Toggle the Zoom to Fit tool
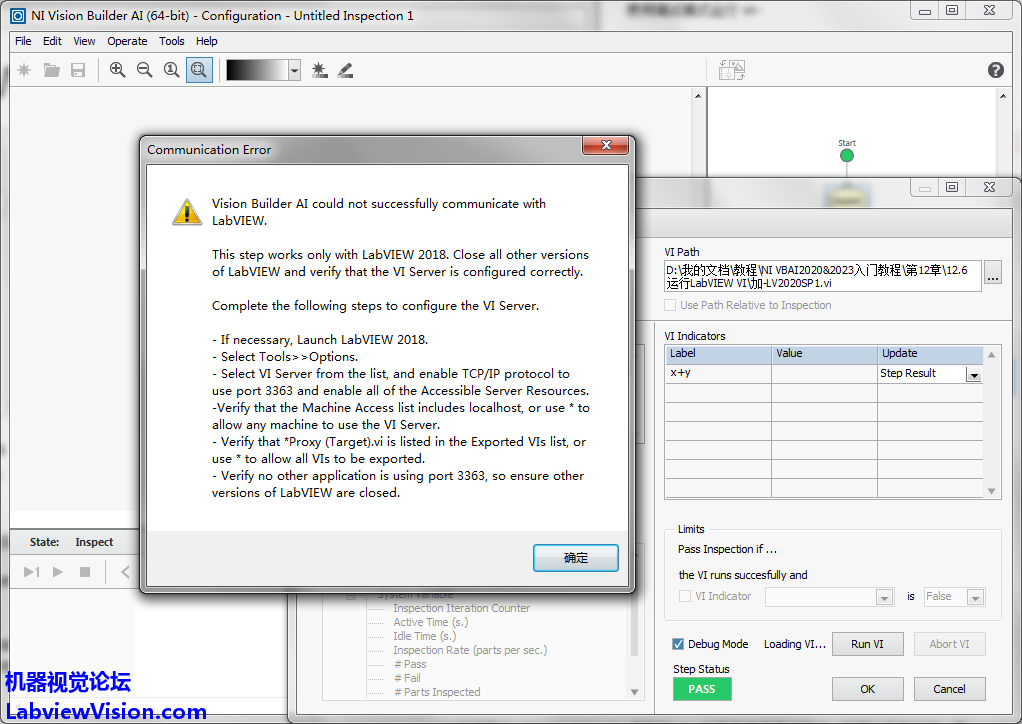1022x724 pixels. point(199,70)
